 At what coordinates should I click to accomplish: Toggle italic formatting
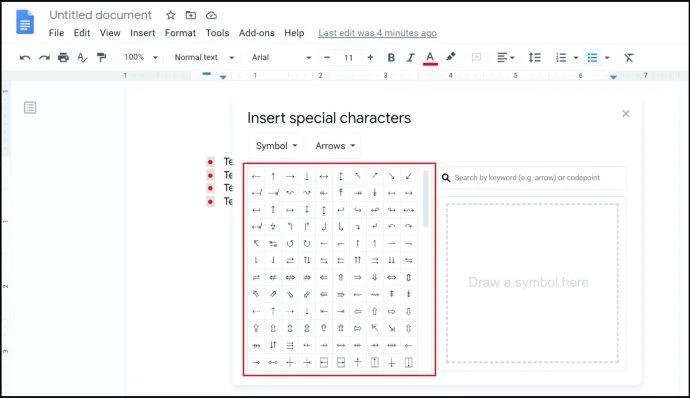click(x=410, y=58)
